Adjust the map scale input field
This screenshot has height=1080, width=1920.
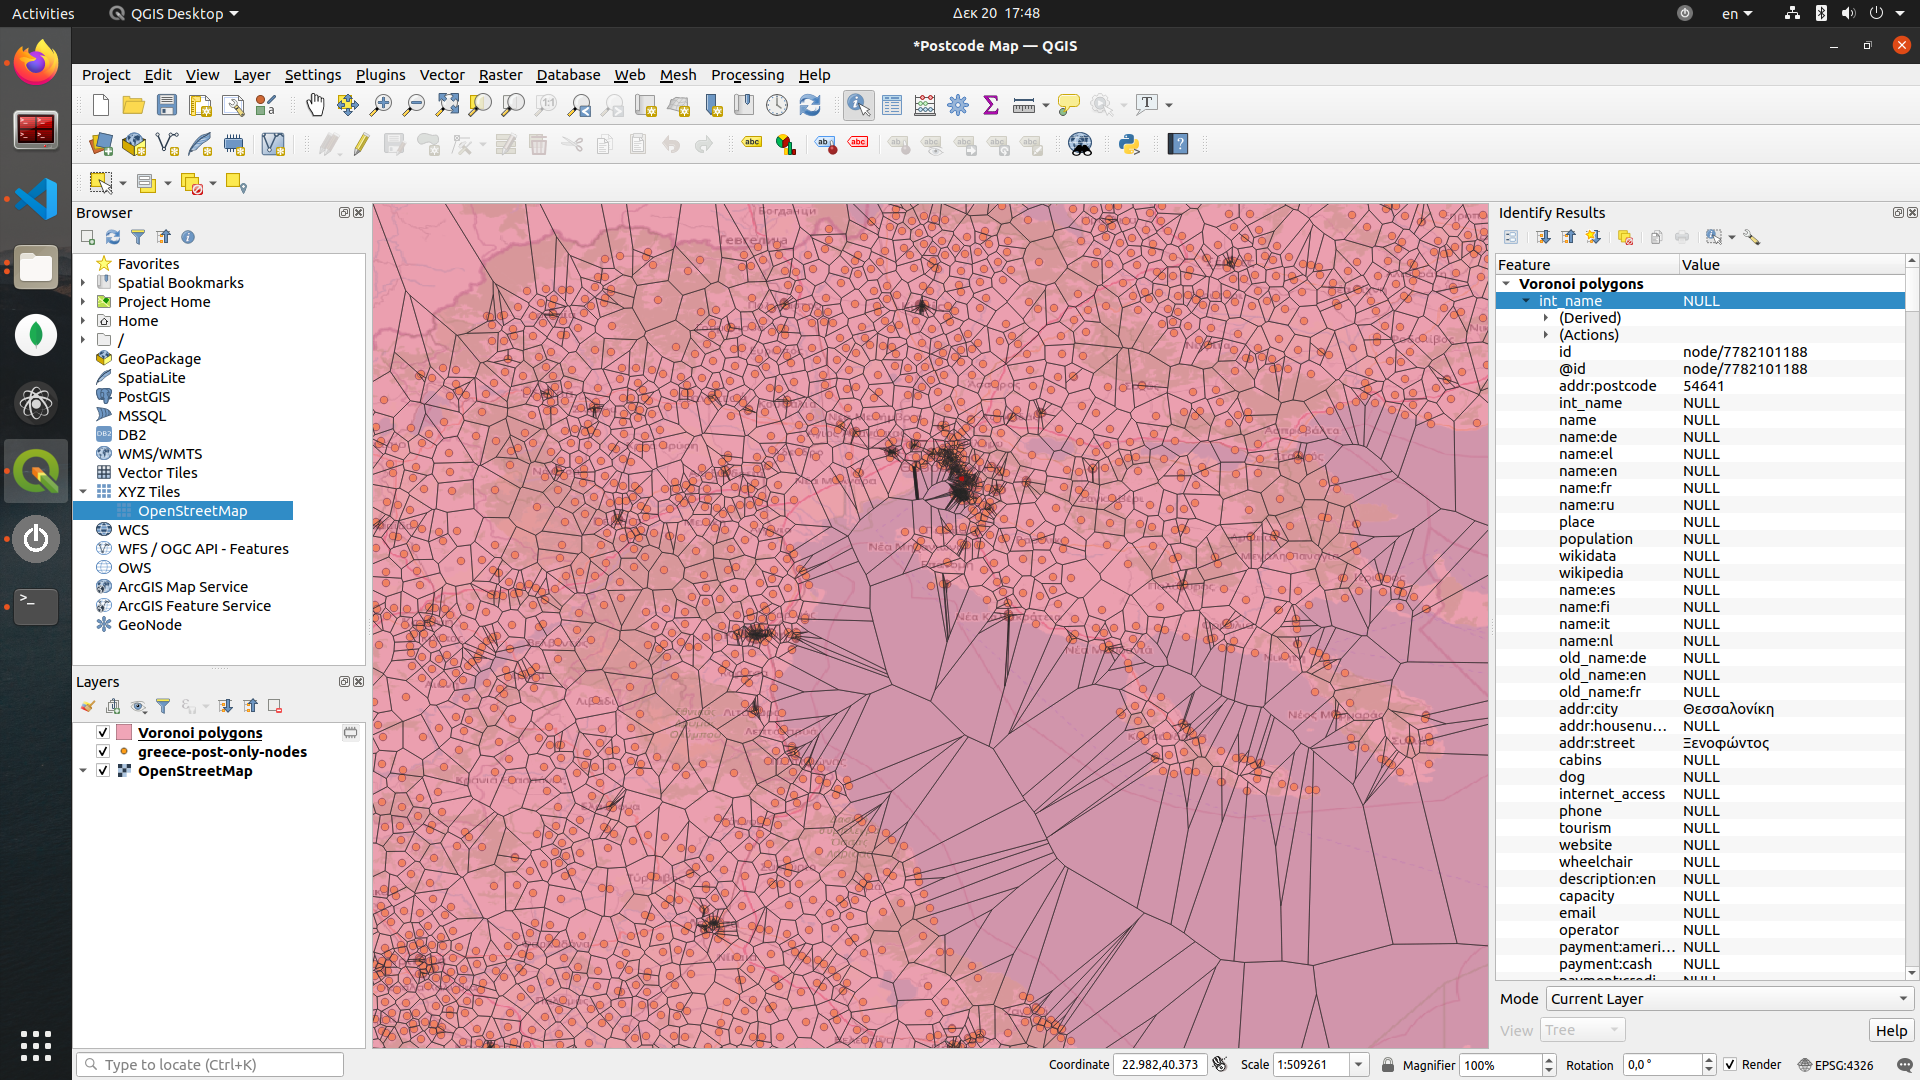(1304, 1064)
